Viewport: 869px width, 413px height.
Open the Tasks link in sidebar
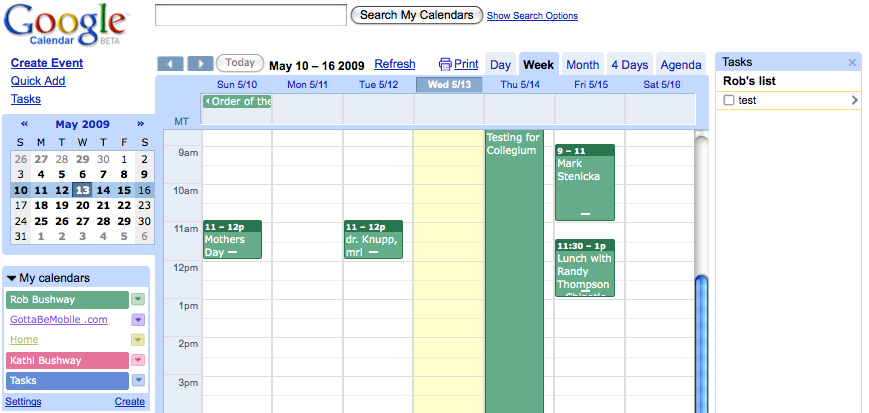26,99
